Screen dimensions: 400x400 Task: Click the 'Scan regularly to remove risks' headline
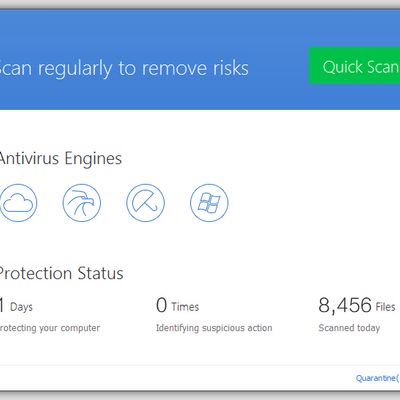124,68
